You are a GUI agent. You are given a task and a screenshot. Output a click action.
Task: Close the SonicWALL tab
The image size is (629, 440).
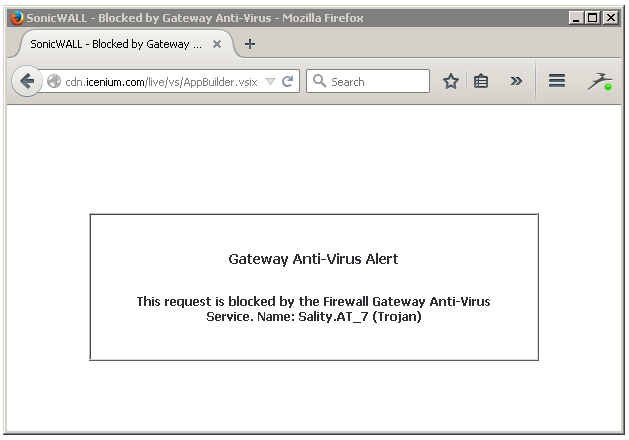point(217,44)
